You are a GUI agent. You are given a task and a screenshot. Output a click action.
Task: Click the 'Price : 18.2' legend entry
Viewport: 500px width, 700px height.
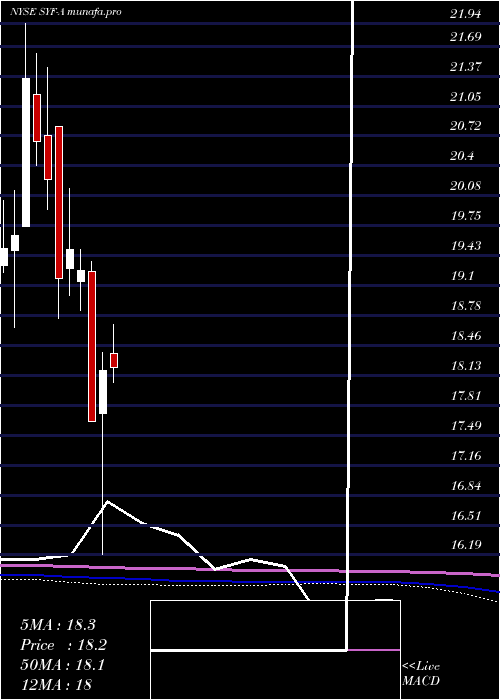click(x=63, y=645)
